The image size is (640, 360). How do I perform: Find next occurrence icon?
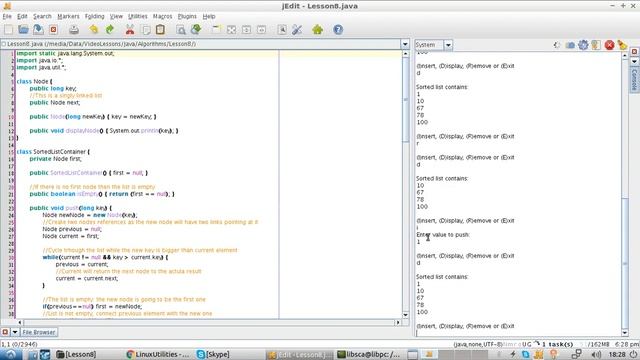click(x=196, y=29)
